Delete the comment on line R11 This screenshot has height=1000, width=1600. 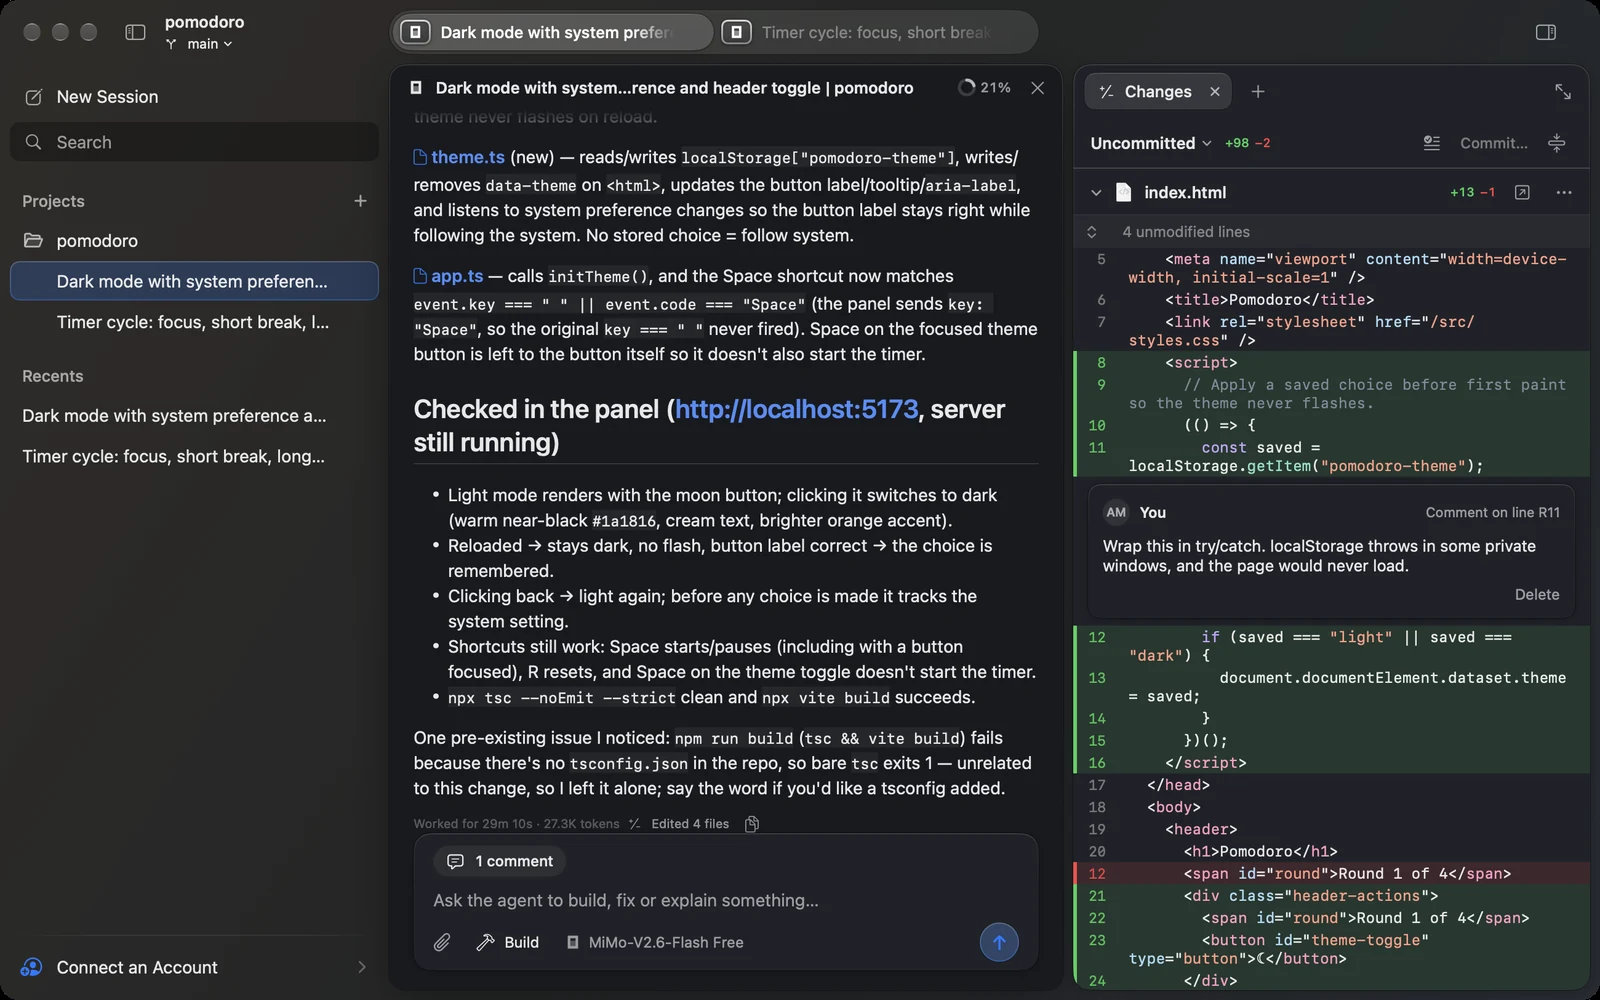(1537, 594)
